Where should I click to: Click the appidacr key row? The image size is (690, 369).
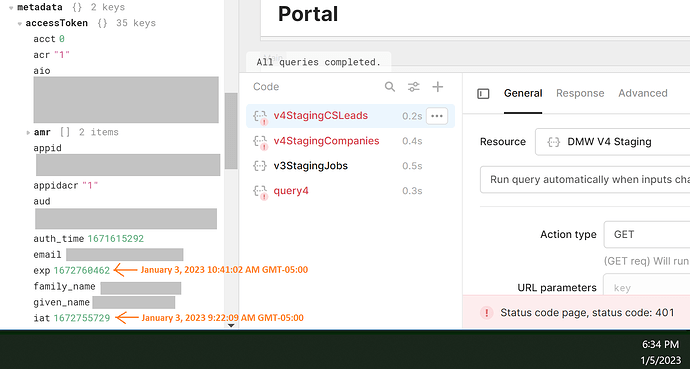tap(66, 186)
